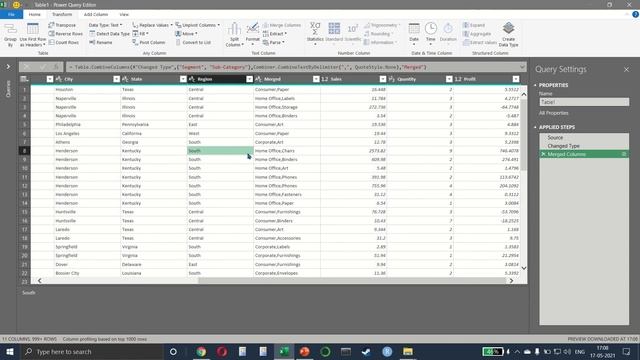Open Sales column filter dropdown

coord(382,79)
